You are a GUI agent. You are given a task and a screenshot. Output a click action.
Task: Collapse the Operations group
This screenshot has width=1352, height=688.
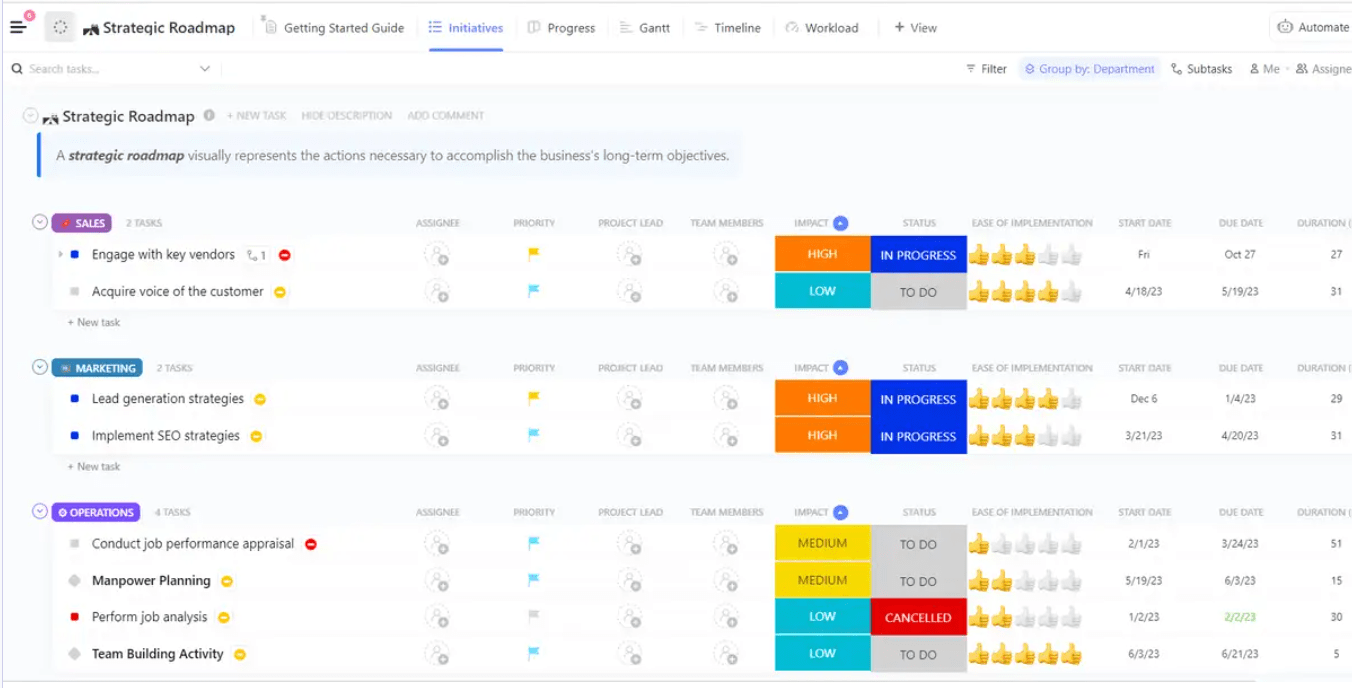coord(40,511)
